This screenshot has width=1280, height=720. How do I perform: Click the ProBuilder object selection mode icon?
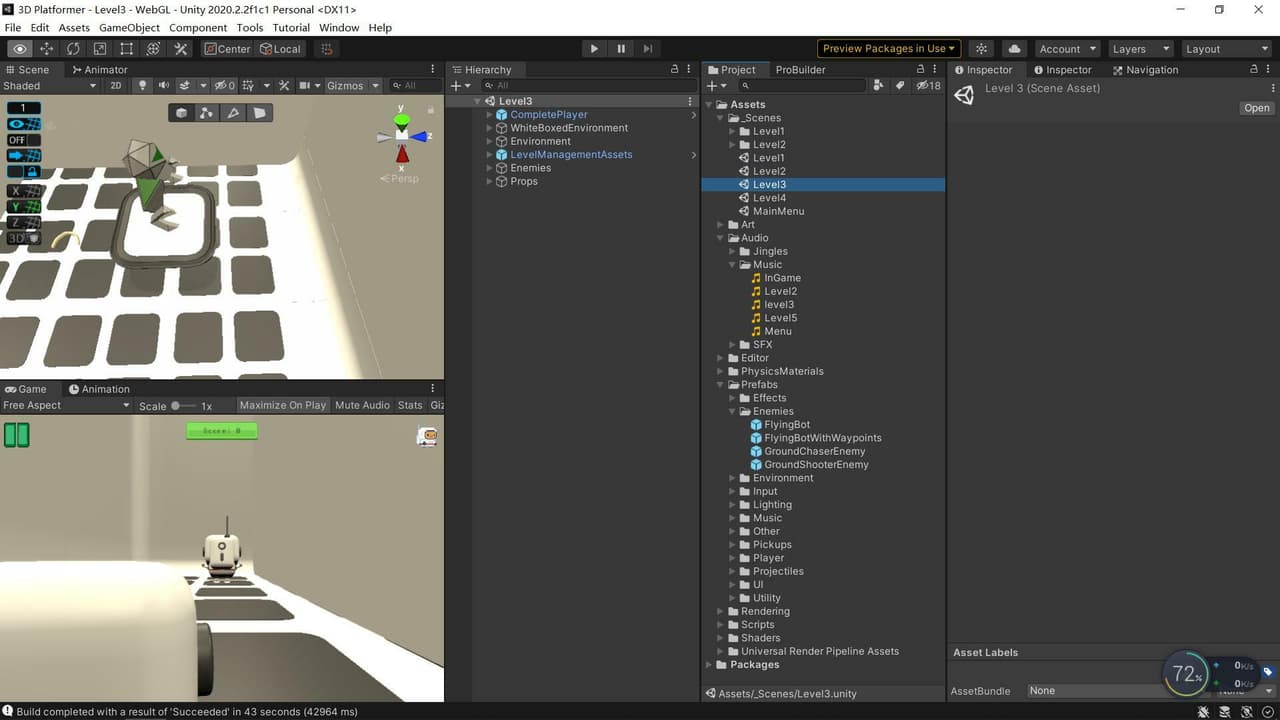click(x=181, y=113)
